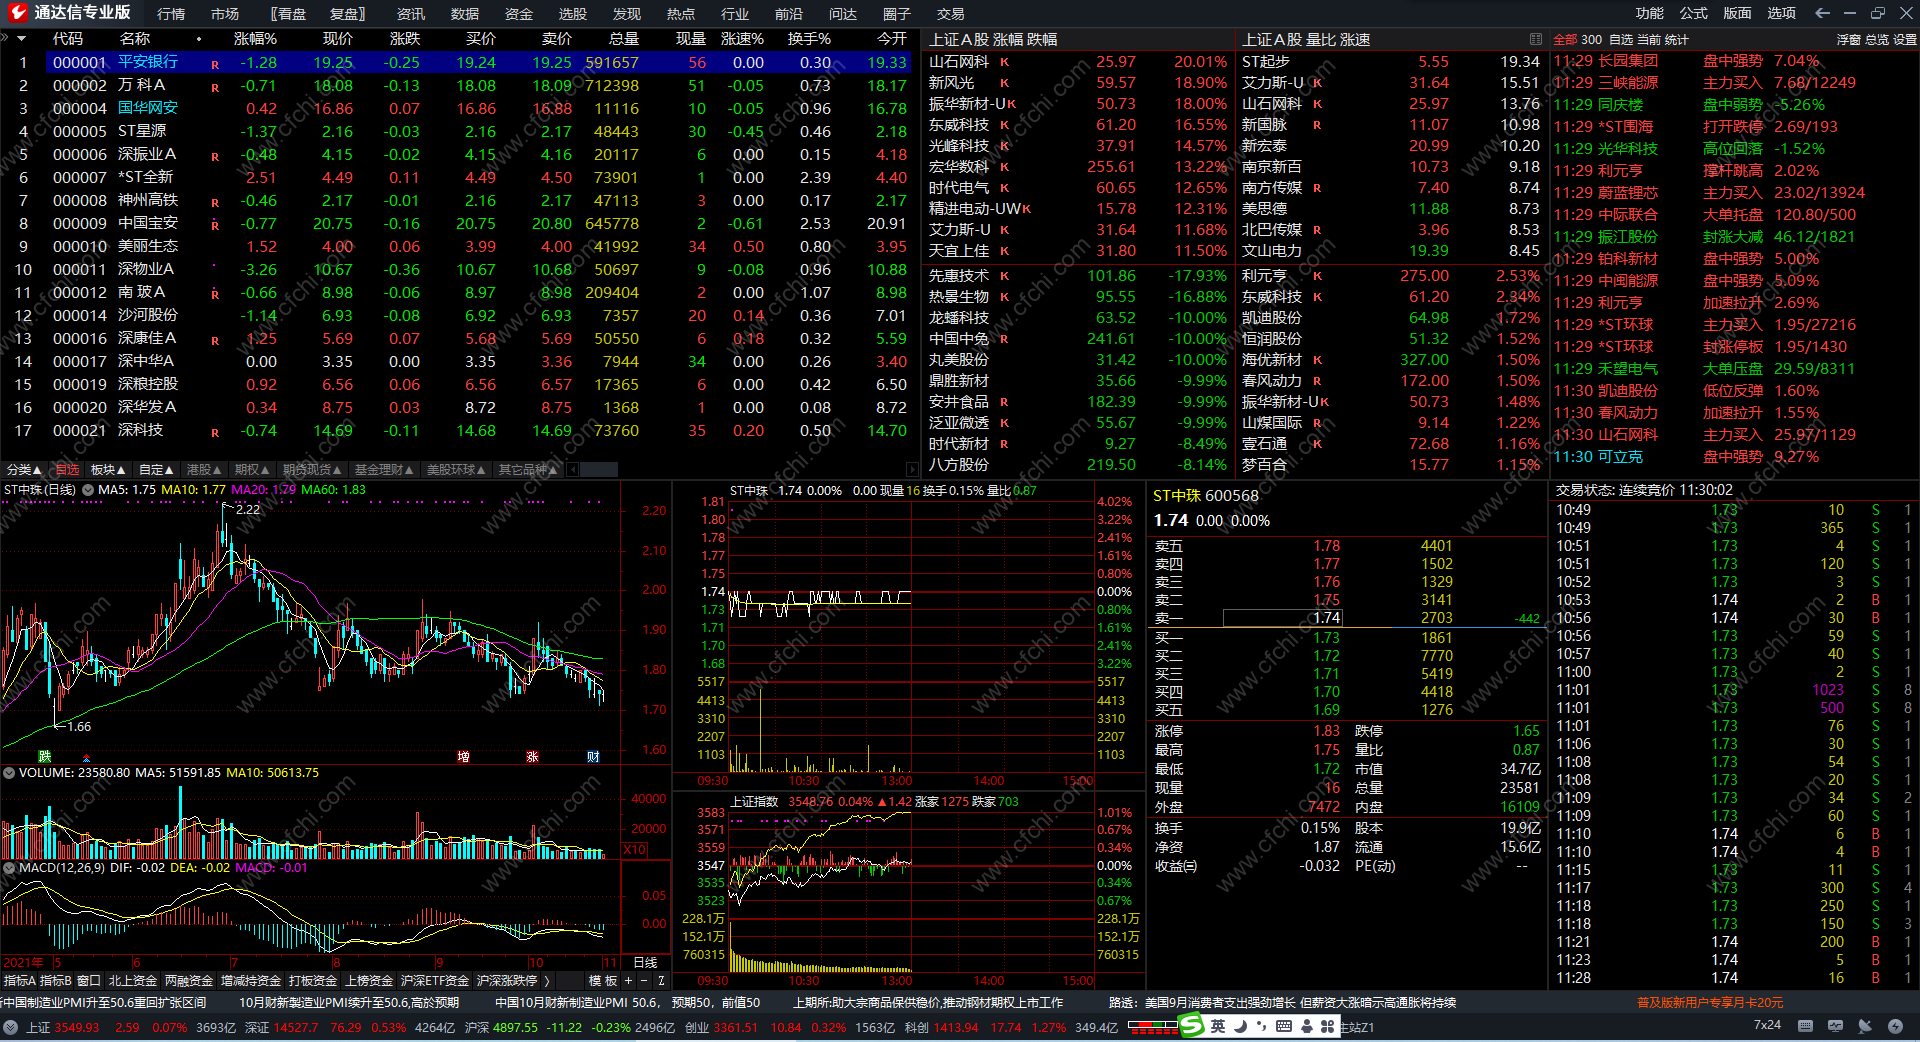Click the punctuation icon in the IME bar
Viewport: 1920px width, 1042px height.
(1261, 1026)
